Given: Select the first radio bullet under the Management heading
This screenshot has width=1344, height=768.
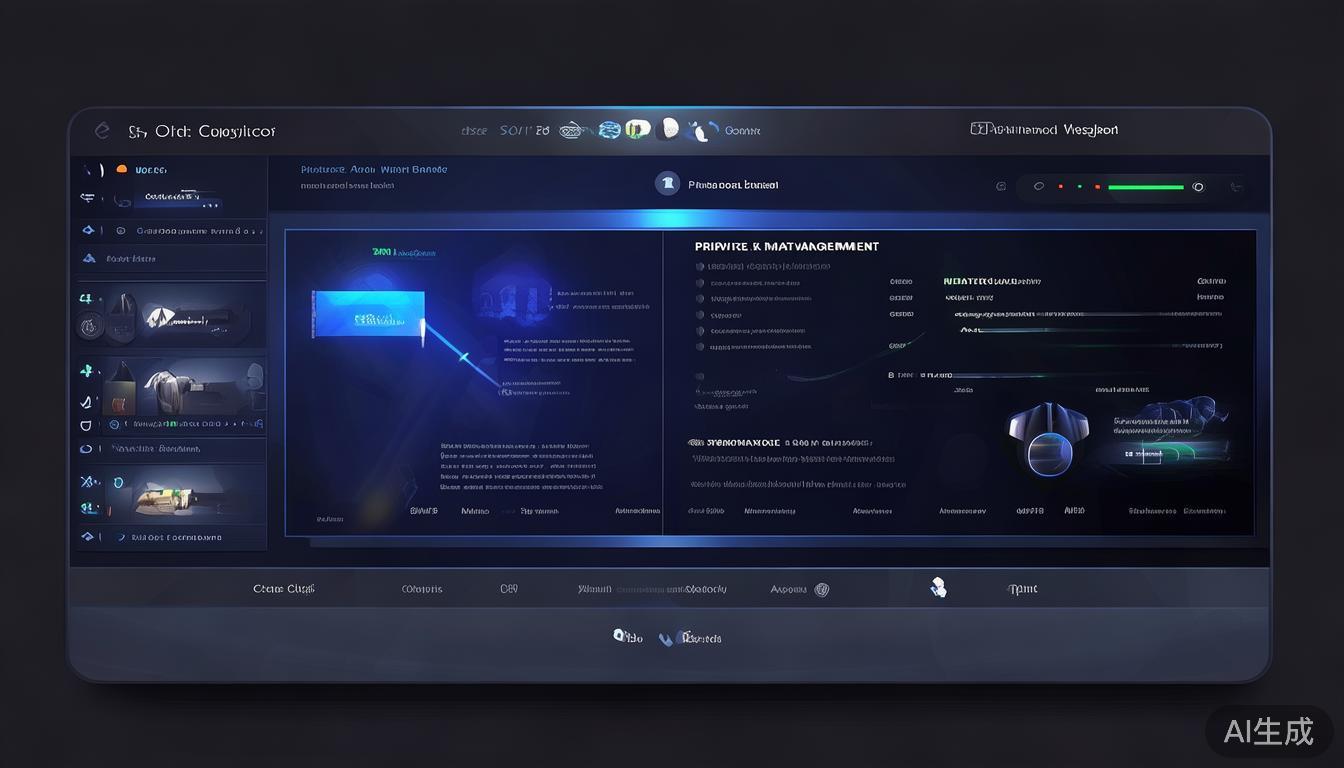Looking at the screenshot, I should point(700,267).
